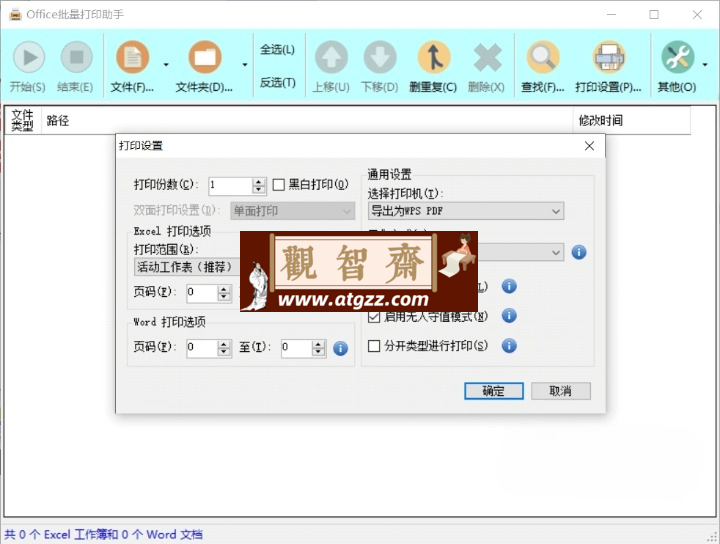This screenshot has height=544, width=720.
Task: Confirm settings with 确定 button
Action: coord(494,391)
